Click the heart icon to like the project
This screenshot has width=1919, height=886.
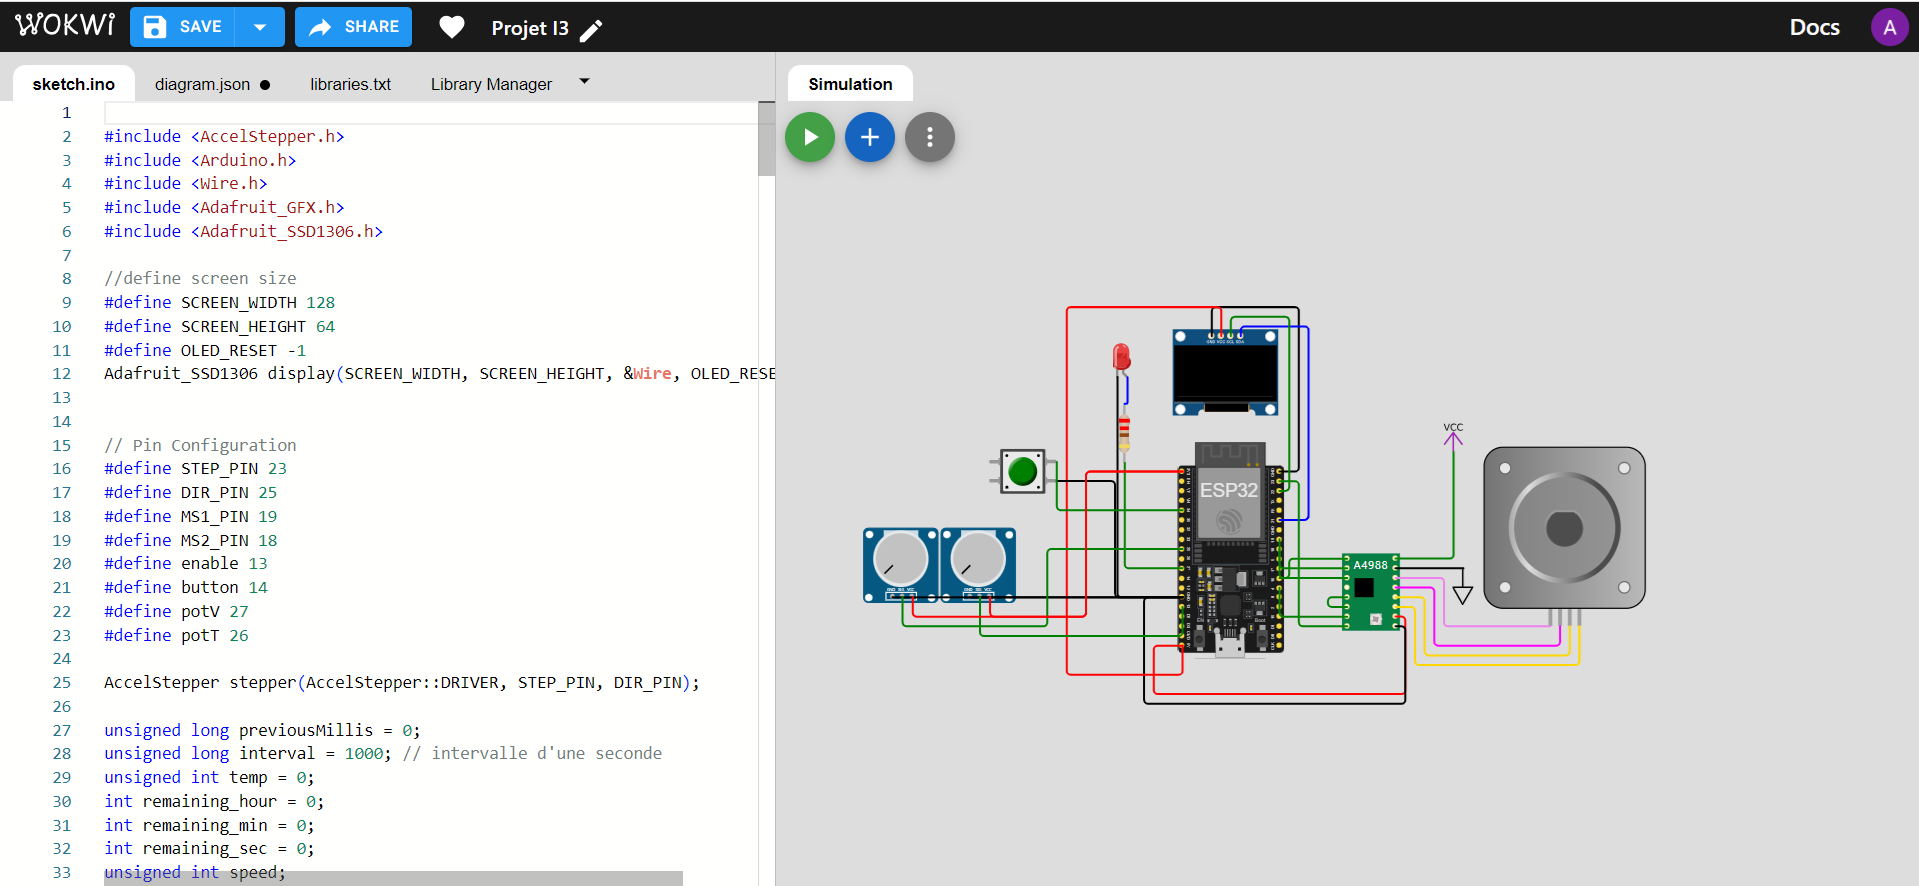click(x=452, y=28)
